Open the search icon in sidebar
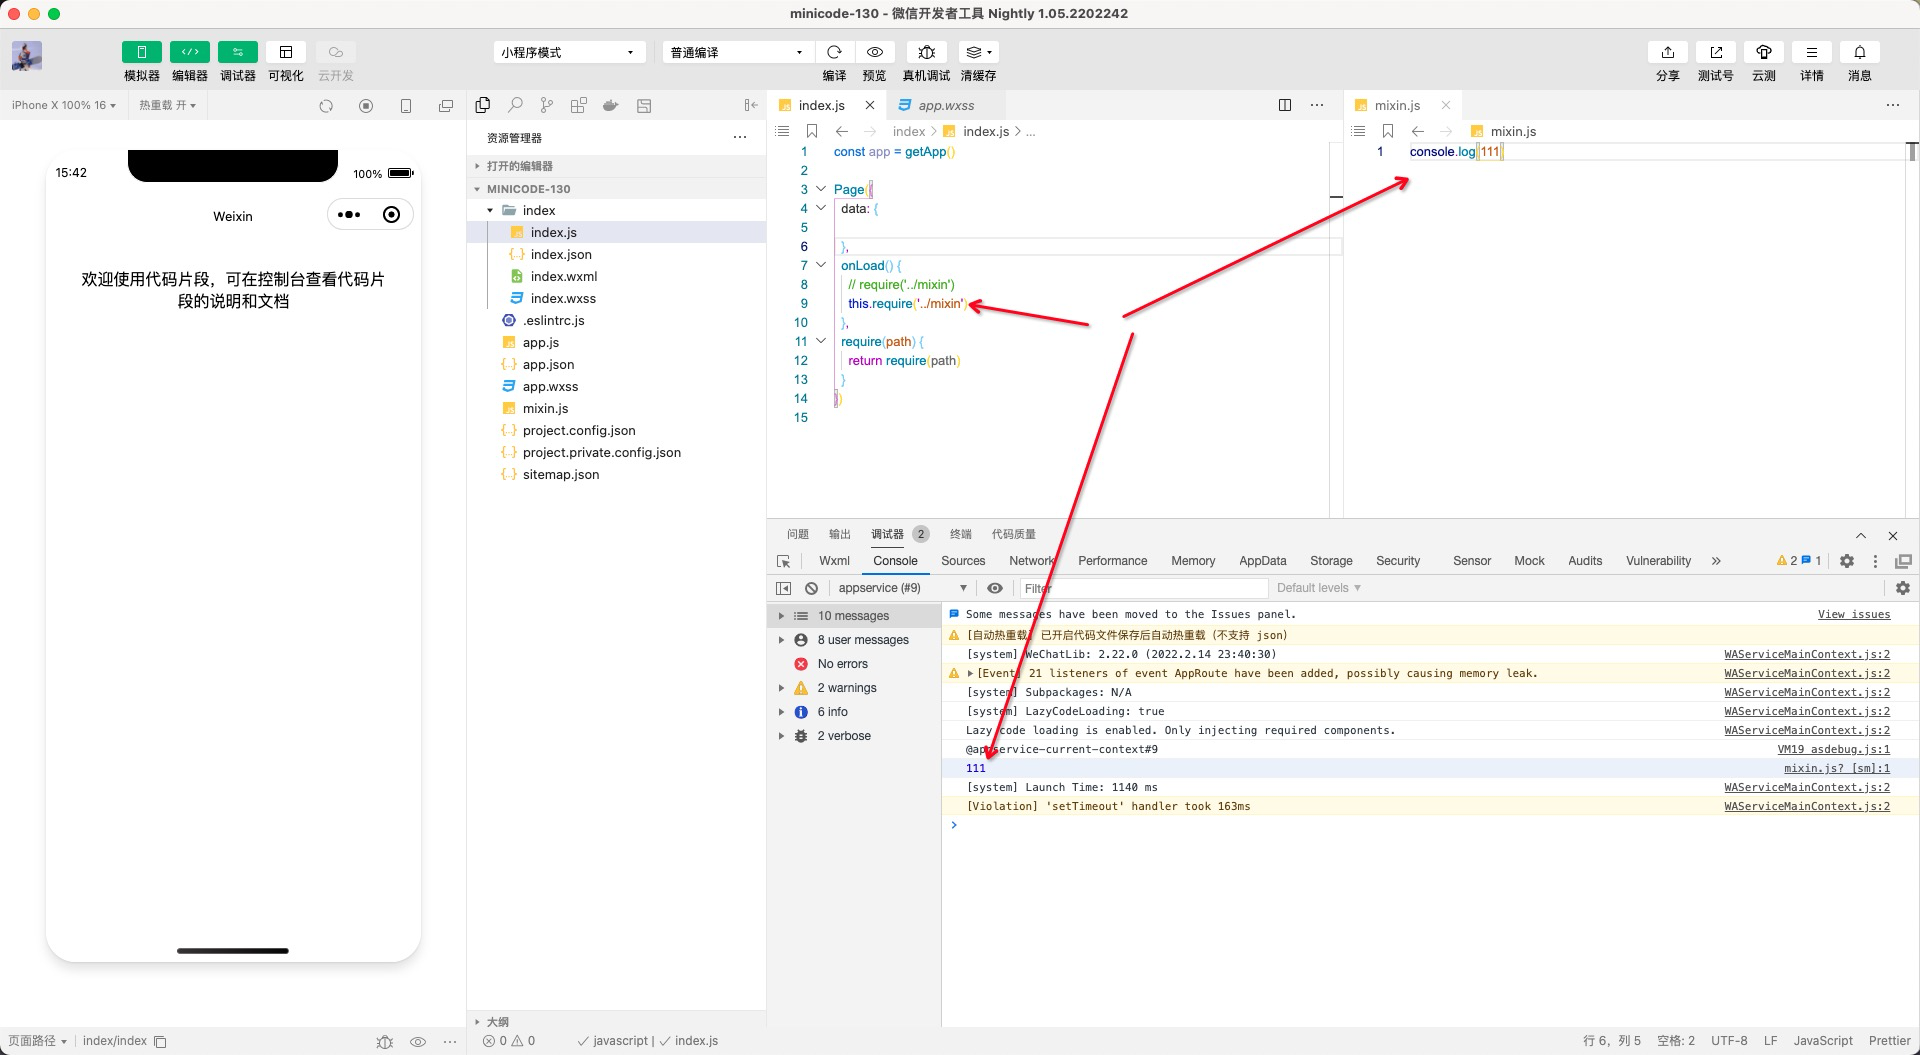This screenshot has height=1055, width=1920. 515,105
